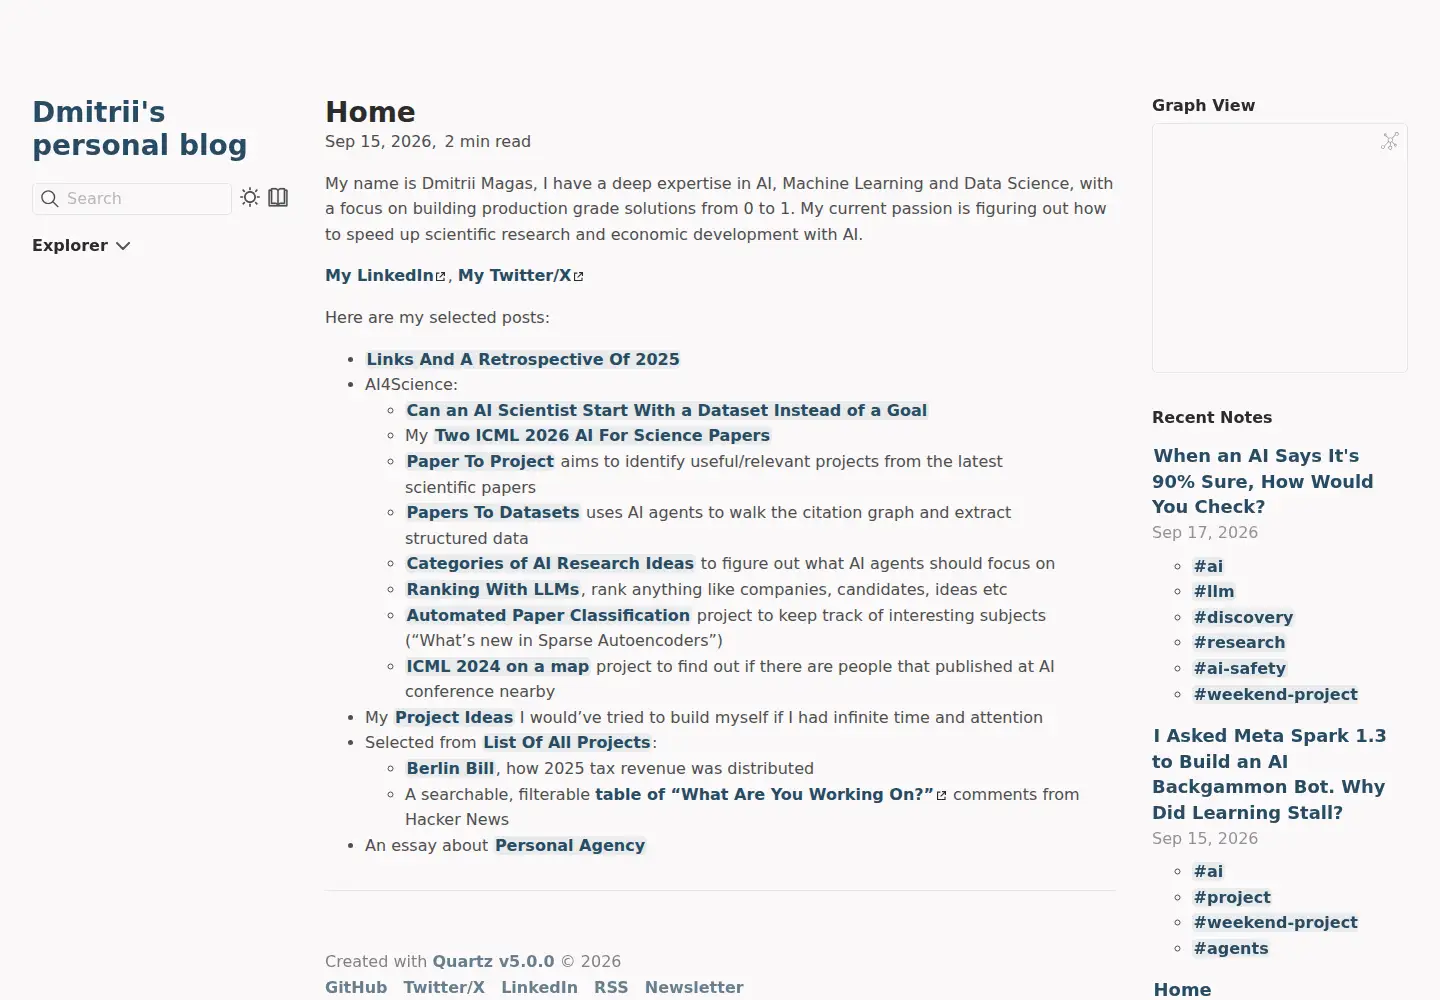Open the GitHub footer link
This screenshot has height=1000, width=1440.
[356, 987]
